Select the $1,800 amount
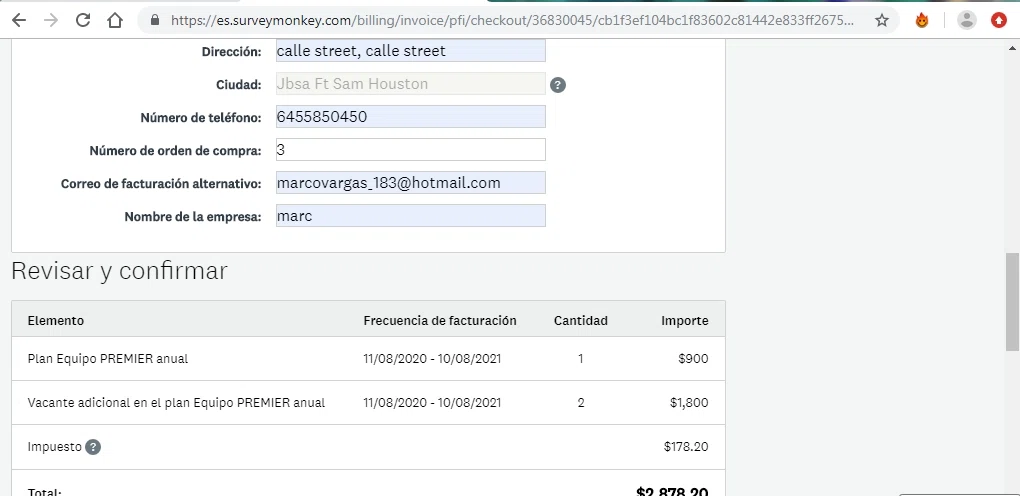The height and width of the screenshot is (496, 1020). click(x=689, y=403)
